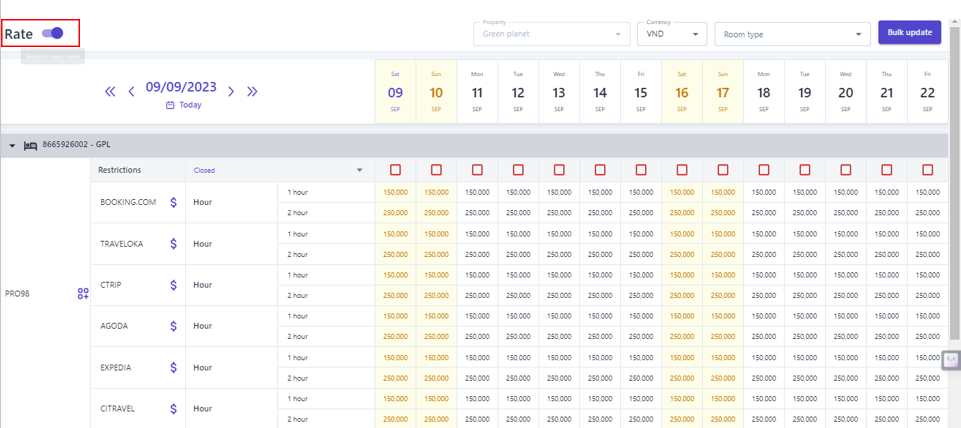Open the Currency VND dropdown
This screenshot has height=428, width=961.
(x=671, y=34)
